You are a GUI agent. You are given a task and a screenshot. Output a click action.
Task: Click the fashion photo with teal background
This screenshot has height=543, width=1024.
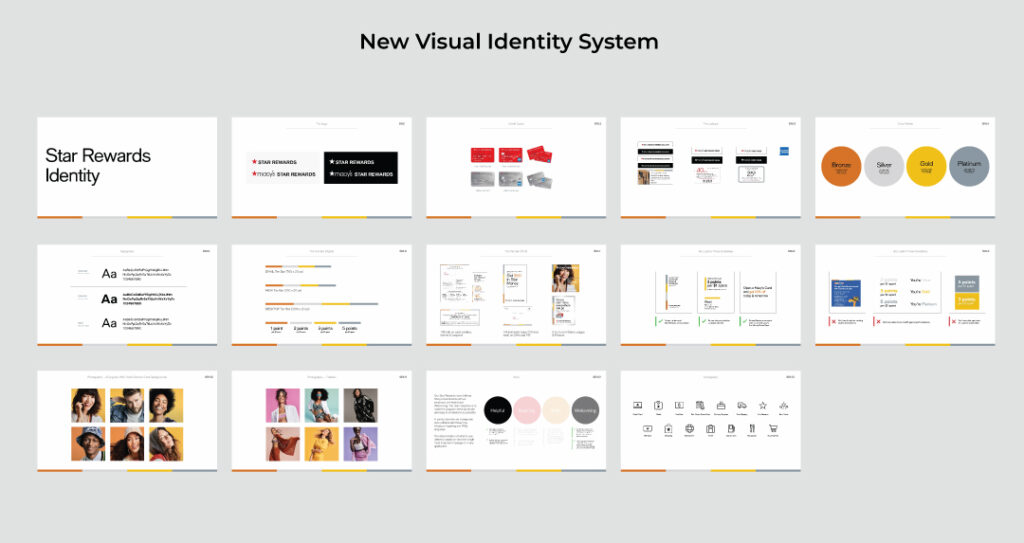pos(321,406)
